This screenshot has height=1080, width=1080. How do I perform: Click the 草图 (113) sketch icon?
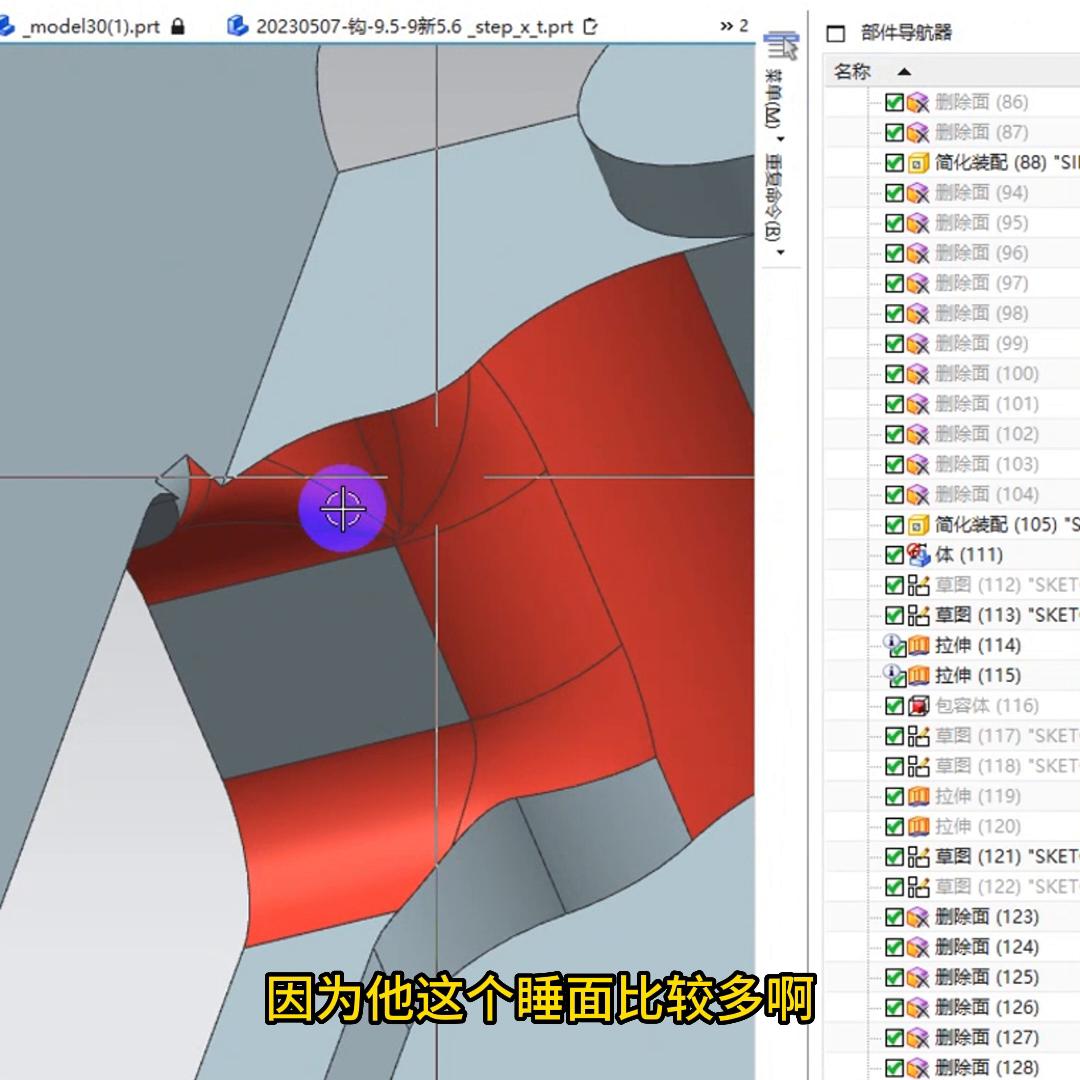coord(918,615)
